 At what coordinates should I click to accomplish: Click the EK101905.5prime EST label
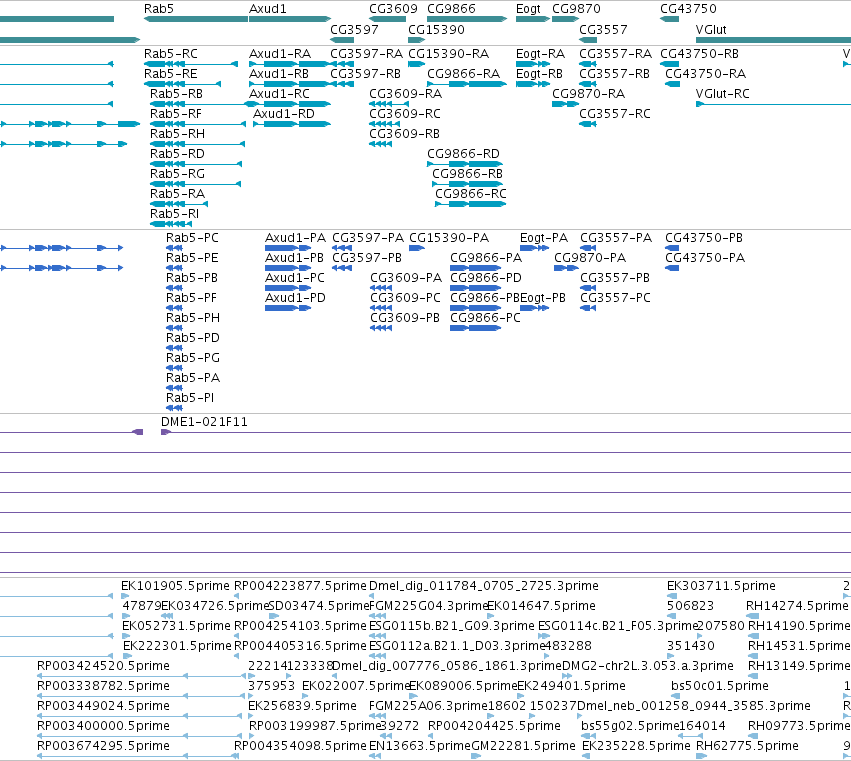coord(175,586)
